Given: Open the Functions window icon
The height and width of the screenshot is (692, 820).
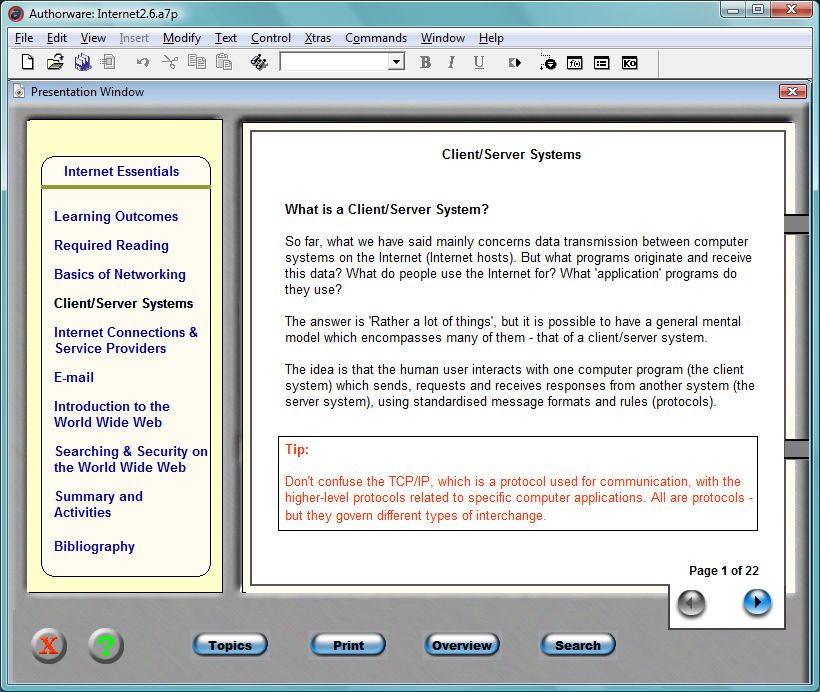Looking at the screenshot, I should point(574,63).
